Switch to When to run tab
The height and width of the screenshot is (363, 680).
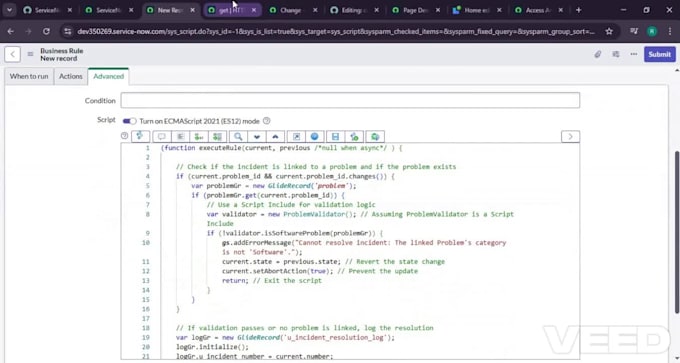[x=29, y=76]
